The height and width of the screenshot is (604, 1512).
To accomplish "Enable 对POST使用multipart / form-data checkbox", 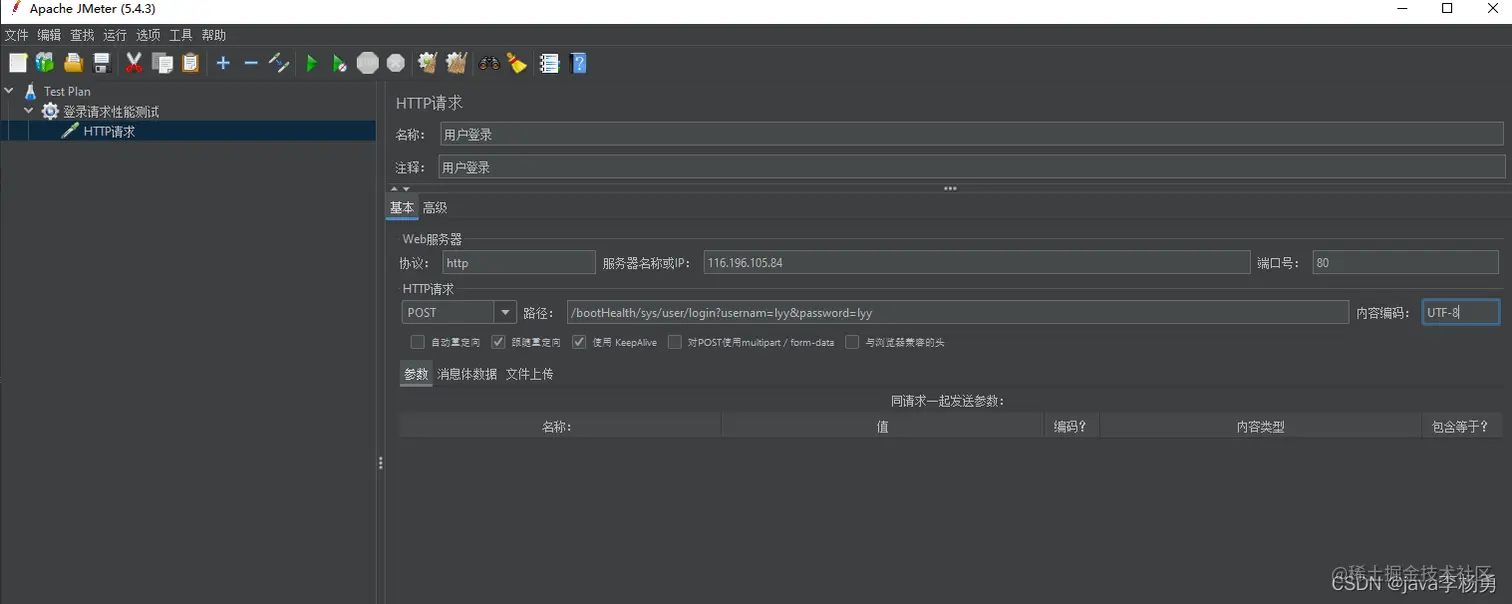I will click(675, 342).
